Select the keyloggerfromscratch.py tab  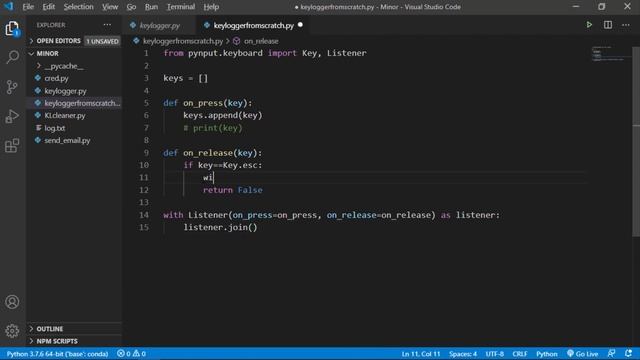click(253, 25)
